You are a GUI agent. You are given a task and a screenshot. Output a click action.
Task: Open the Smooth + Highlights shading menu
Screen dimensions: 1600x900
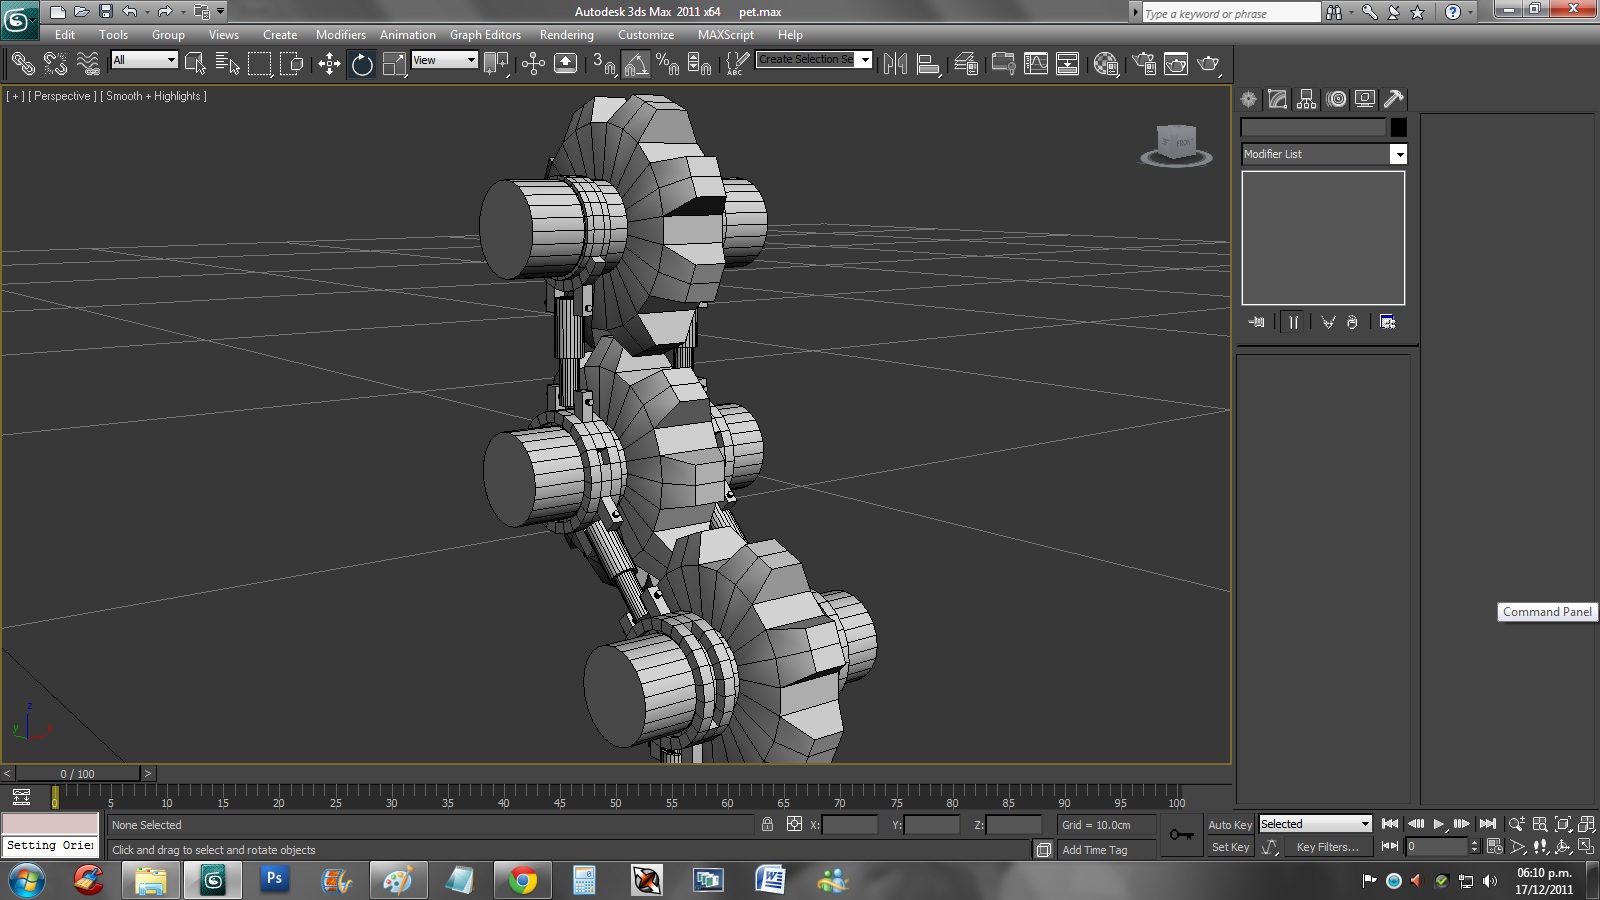(x=154, y=96)
